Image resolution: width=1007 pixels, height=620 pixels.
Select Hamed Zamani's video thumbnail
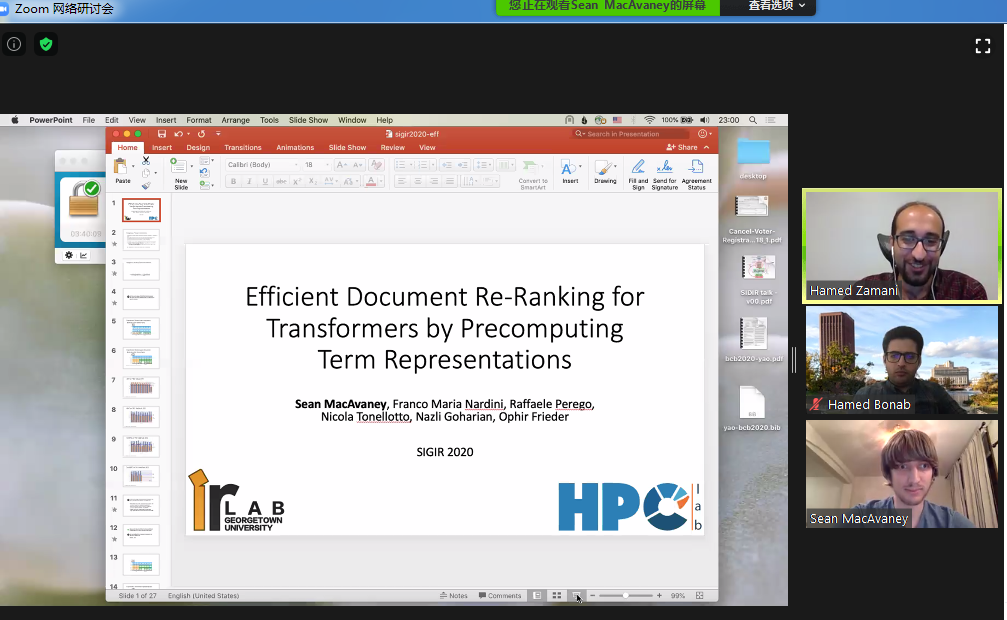tap(902, 245)
